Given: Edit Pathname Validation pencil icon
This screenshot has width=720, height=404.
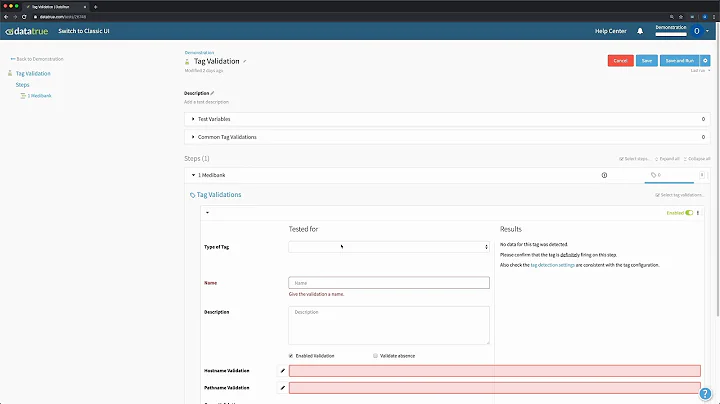Looking at the screenshot, I should [282, 388].
